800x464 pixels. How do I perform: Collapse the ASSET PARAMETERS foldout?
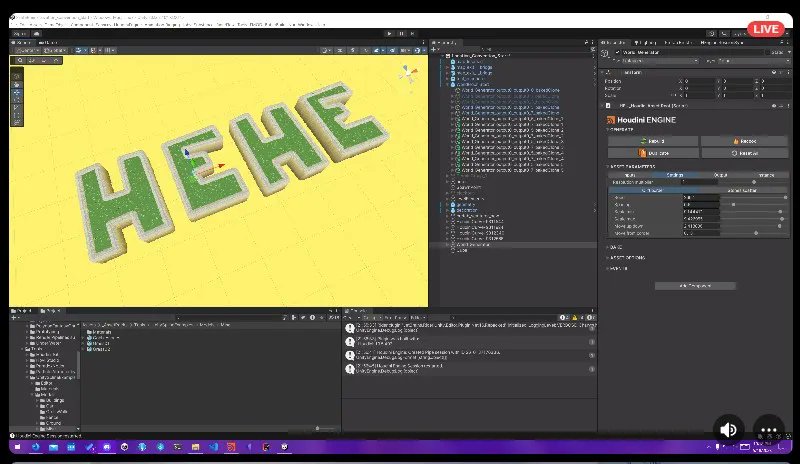[x=631, y=166]
